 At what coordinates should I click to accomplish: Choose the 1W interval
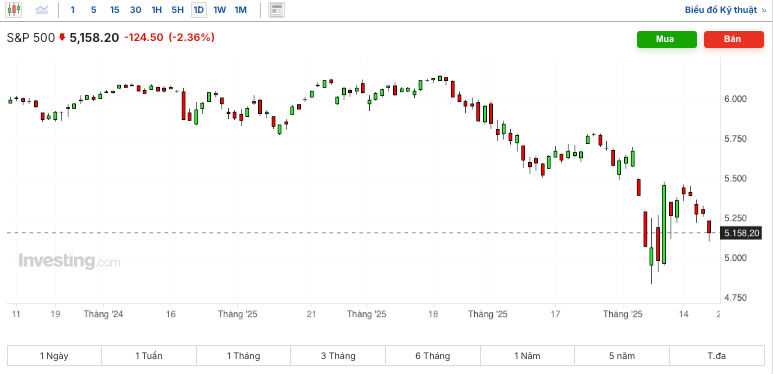[x=219, y=10]
